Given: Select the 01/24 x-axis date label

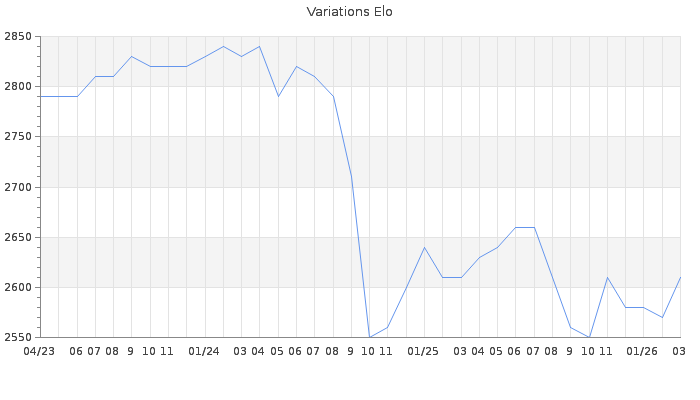Looking at the screenshot, I should (x=204, y=351).
